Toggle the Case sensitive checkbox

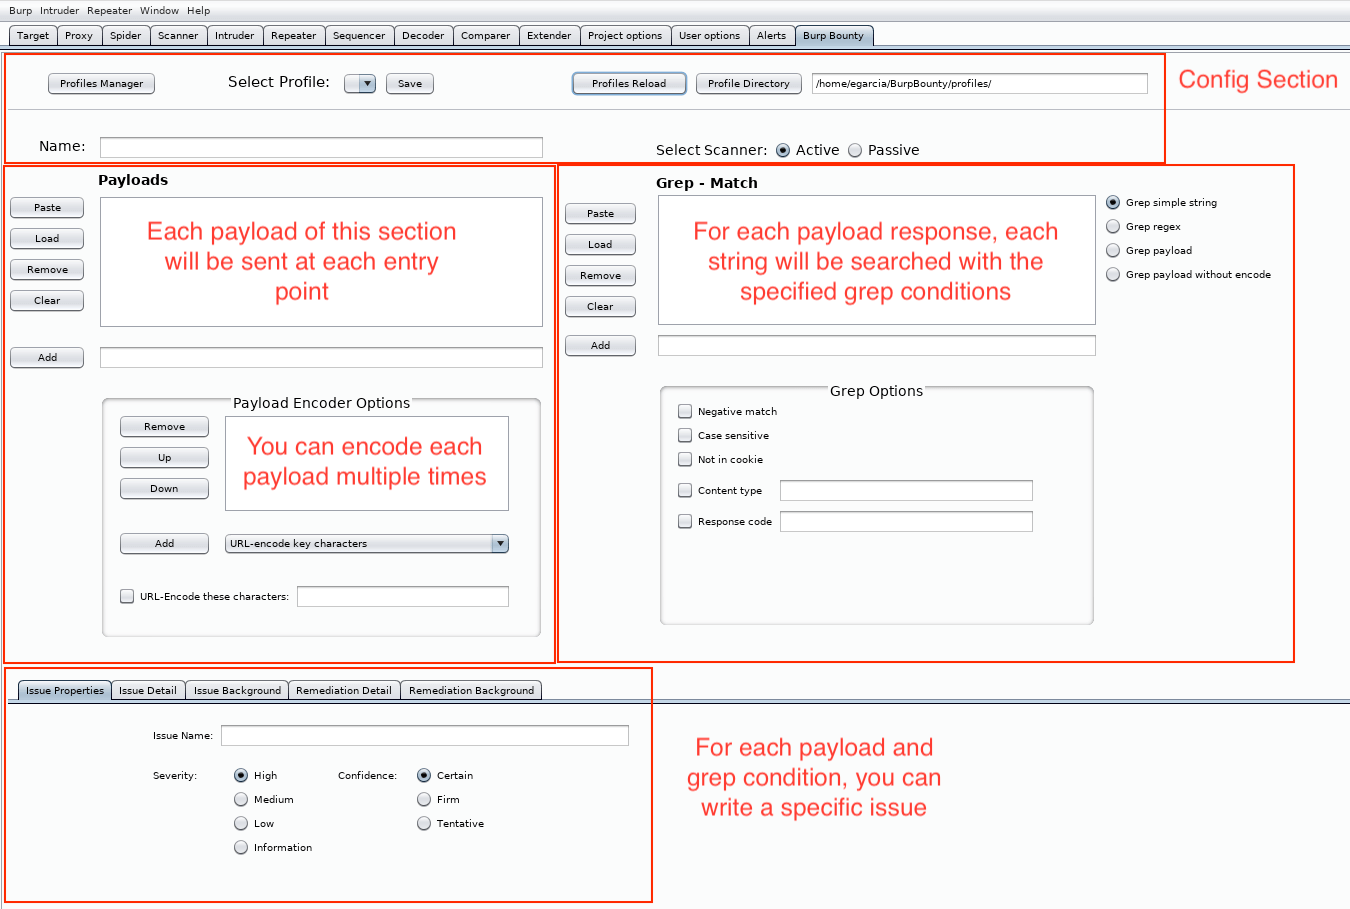(x=685, y=435)
